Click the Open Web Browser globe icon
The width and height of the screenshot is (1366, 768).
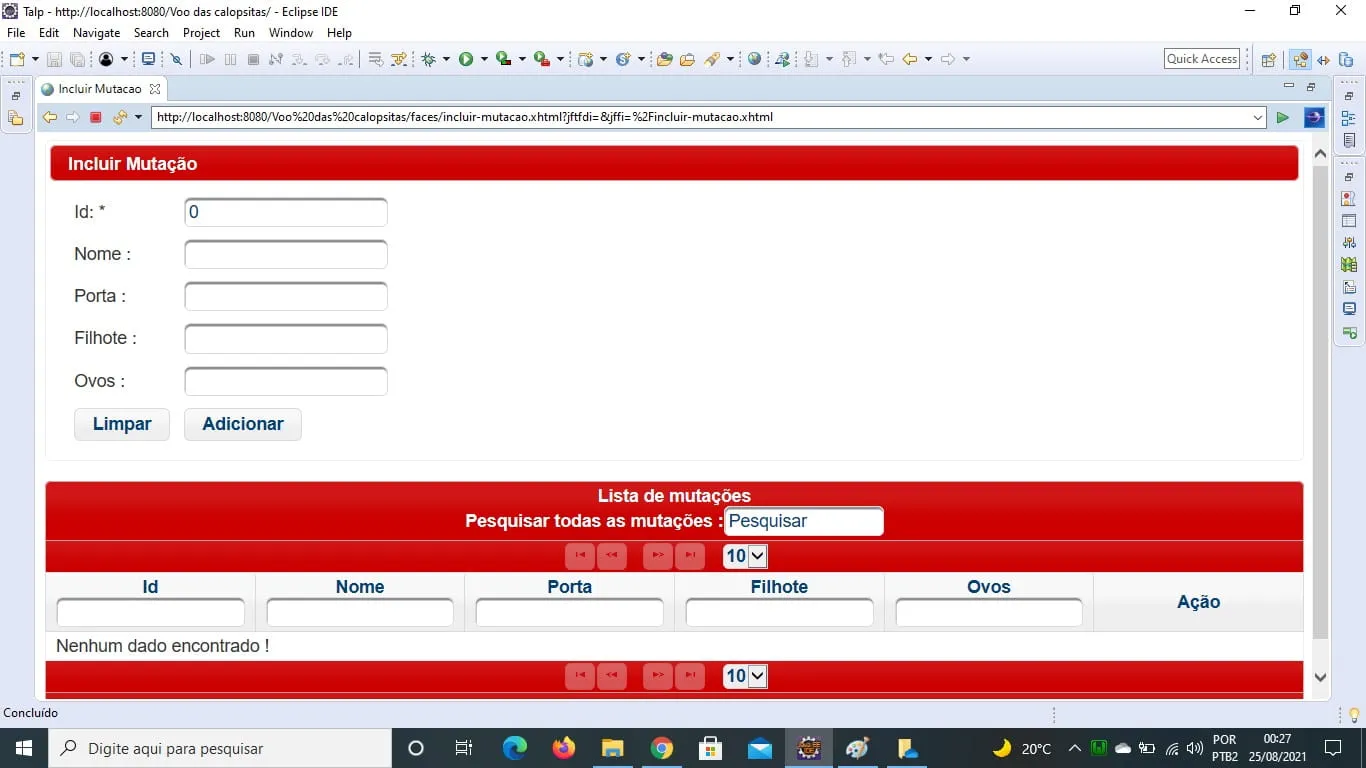[x=755, y=59]
